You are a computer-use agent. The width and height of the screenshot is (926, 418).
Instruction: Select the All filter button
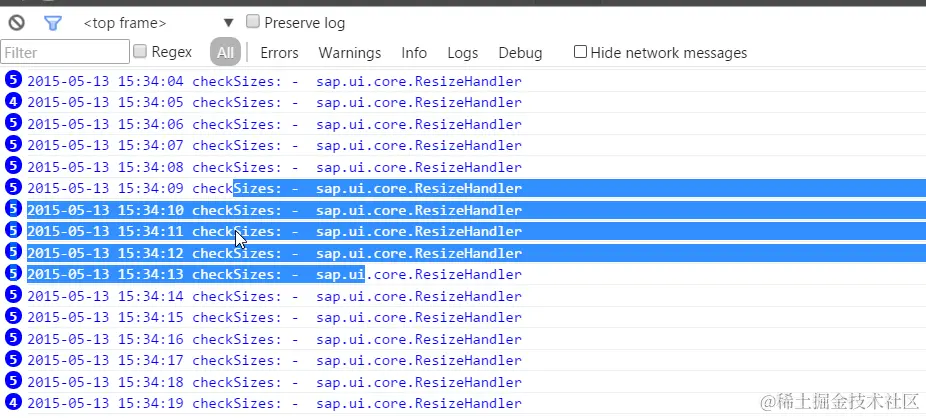(225, 52)
